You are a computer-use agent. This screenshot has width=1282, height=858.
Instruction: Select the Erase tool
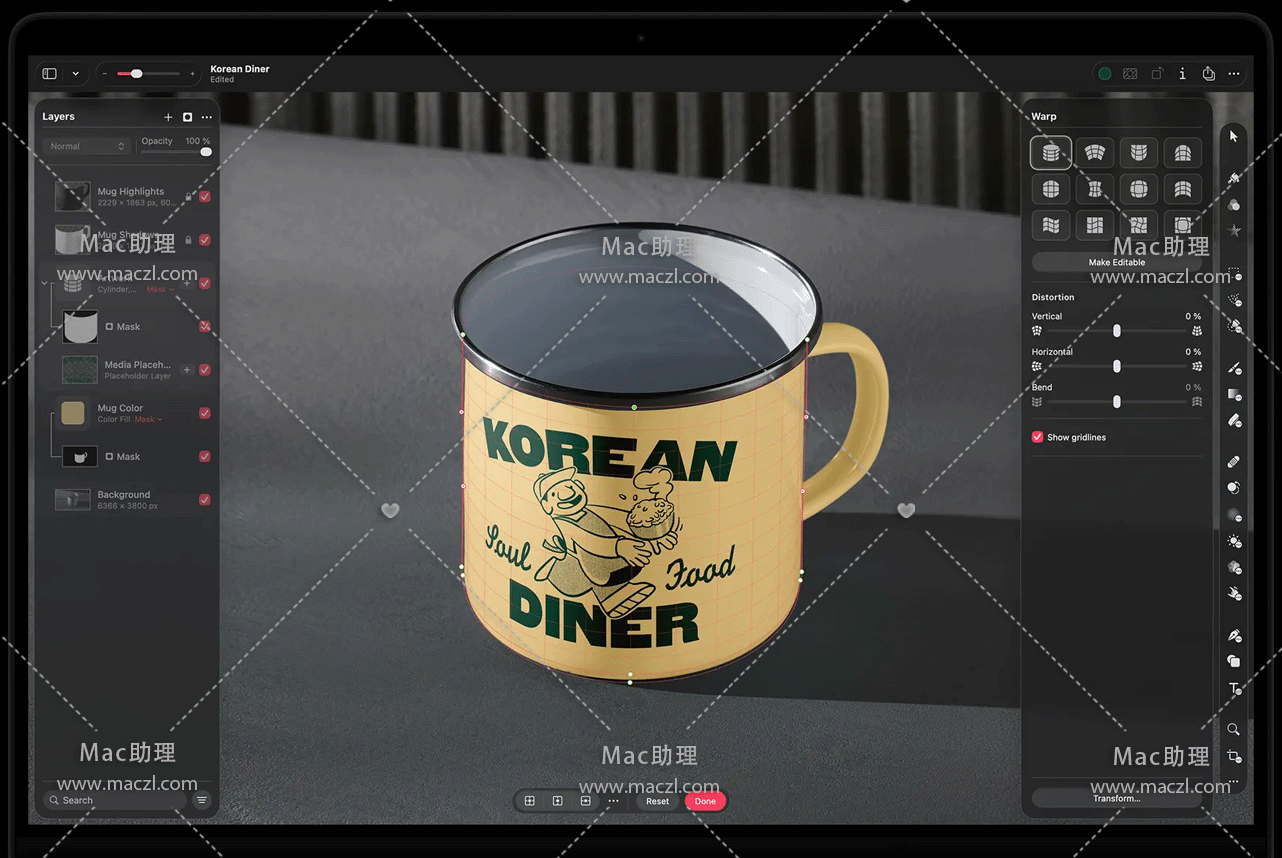[1234, 420]
